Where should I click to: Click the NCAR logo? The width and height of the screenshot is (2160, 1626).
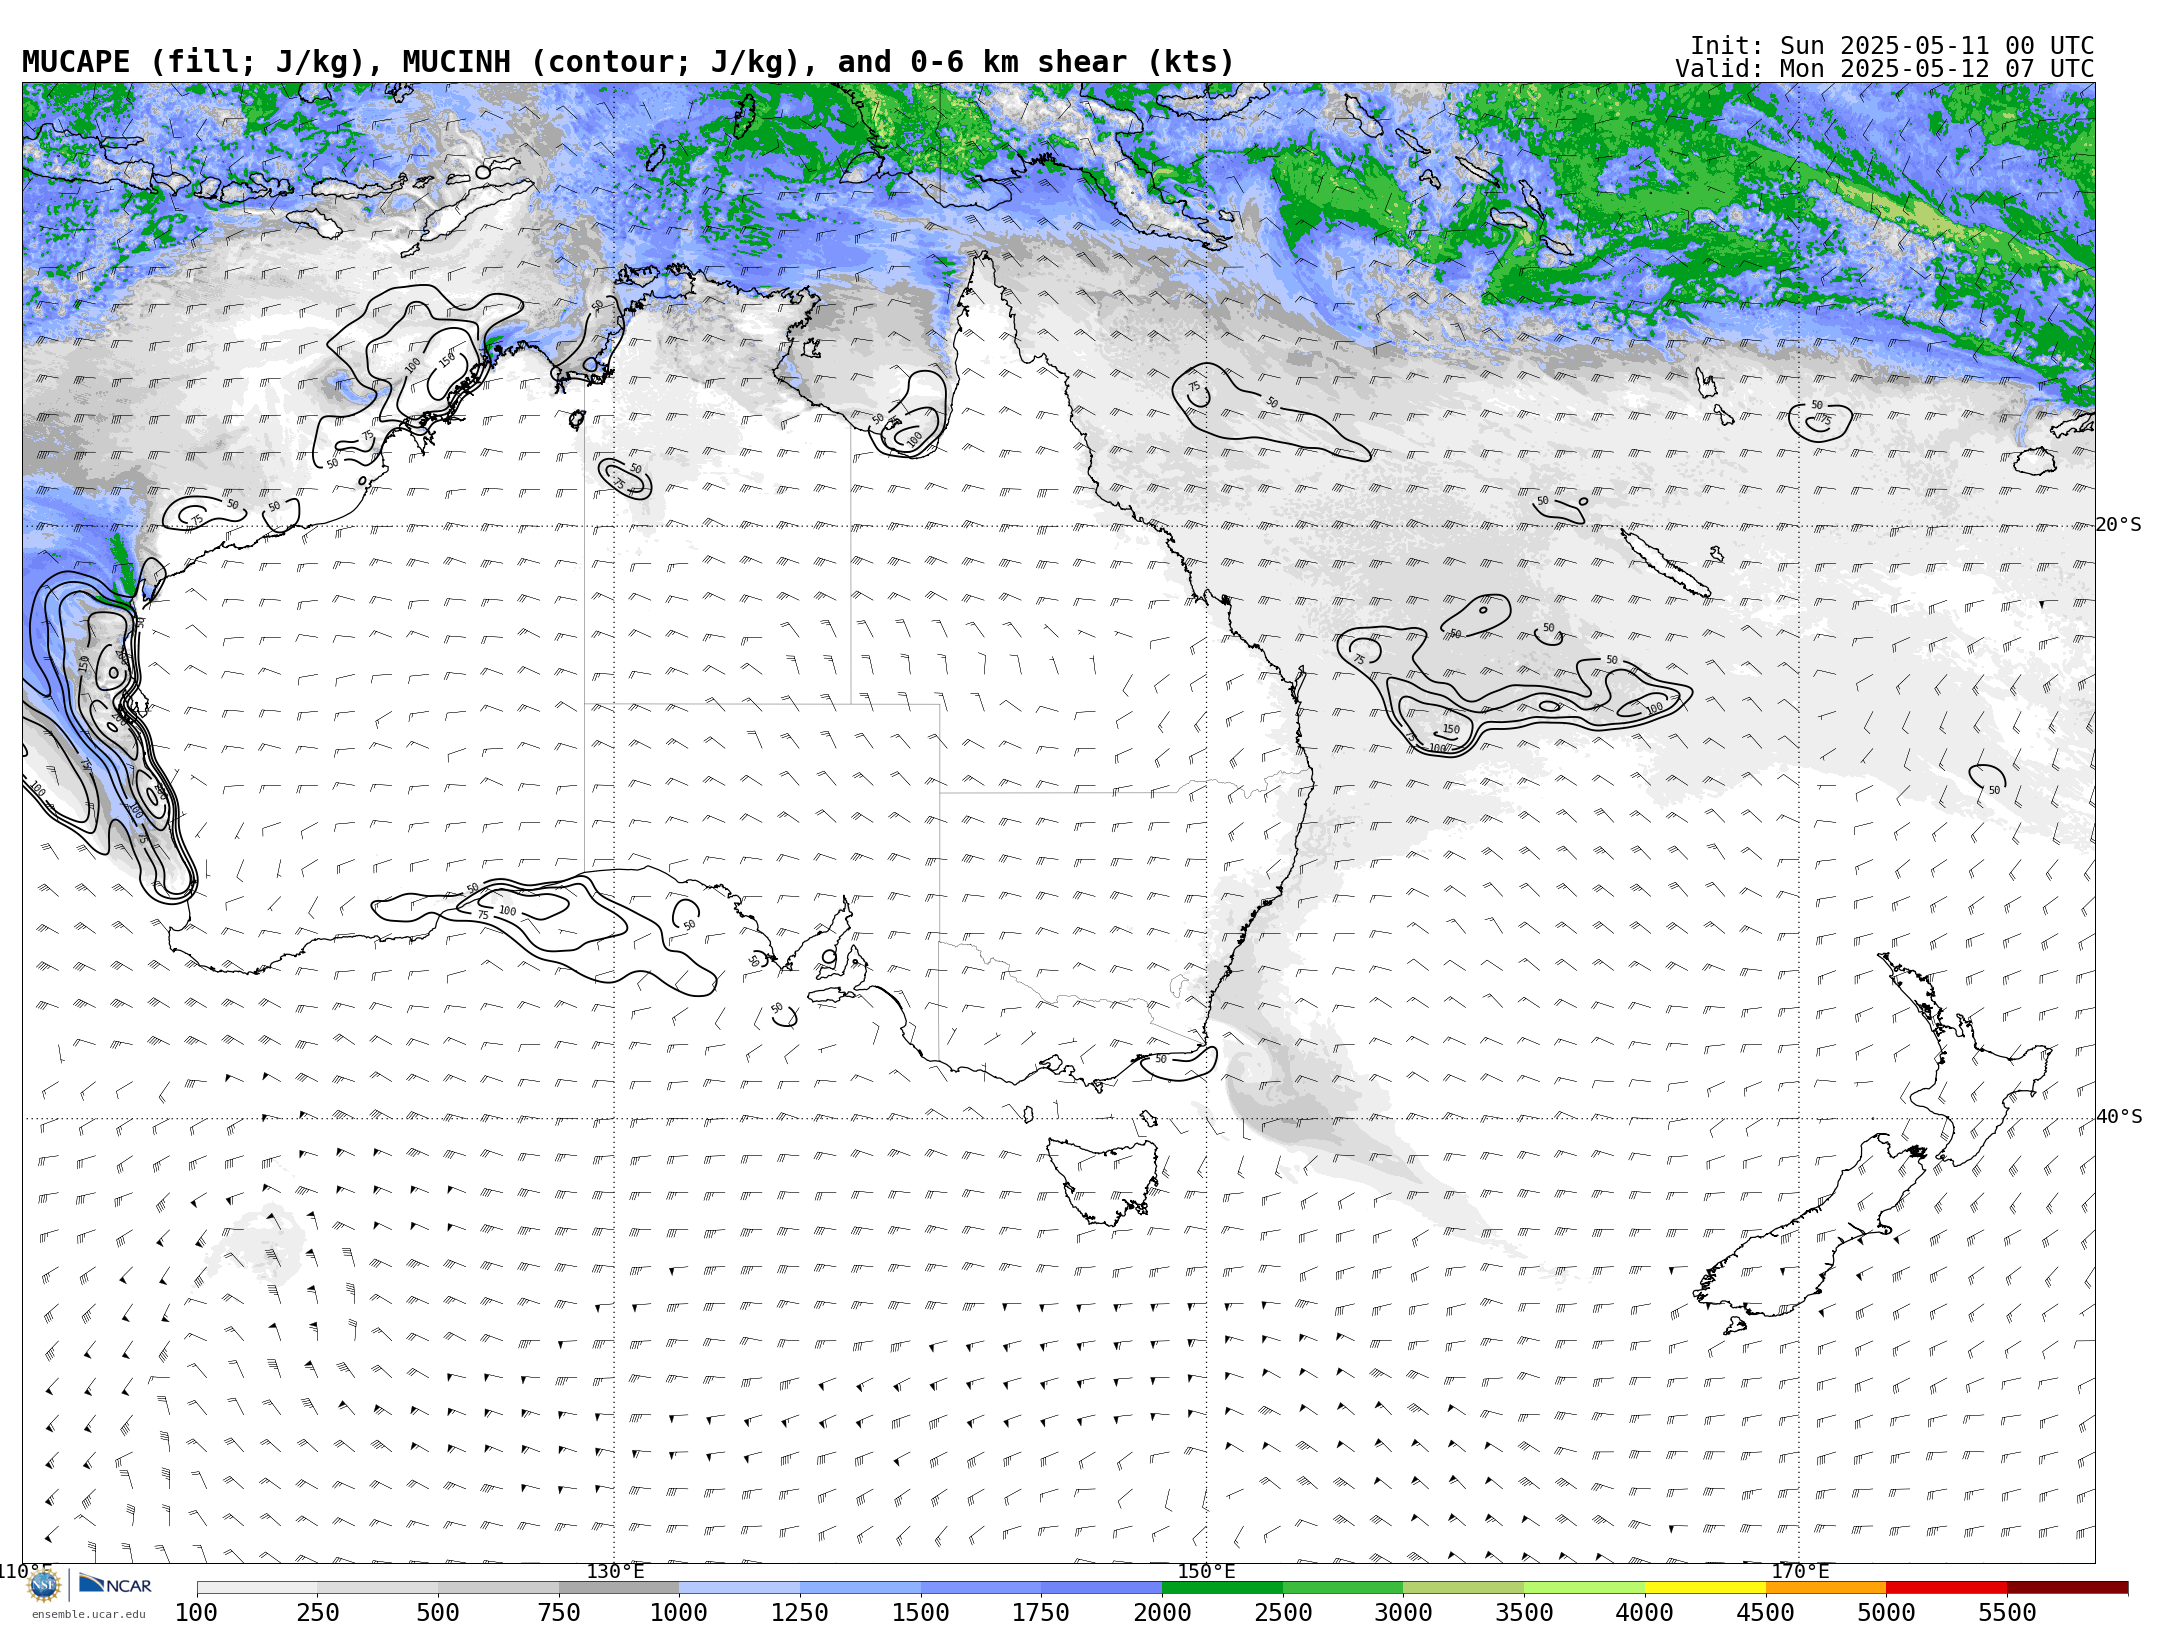[115, 1585]
